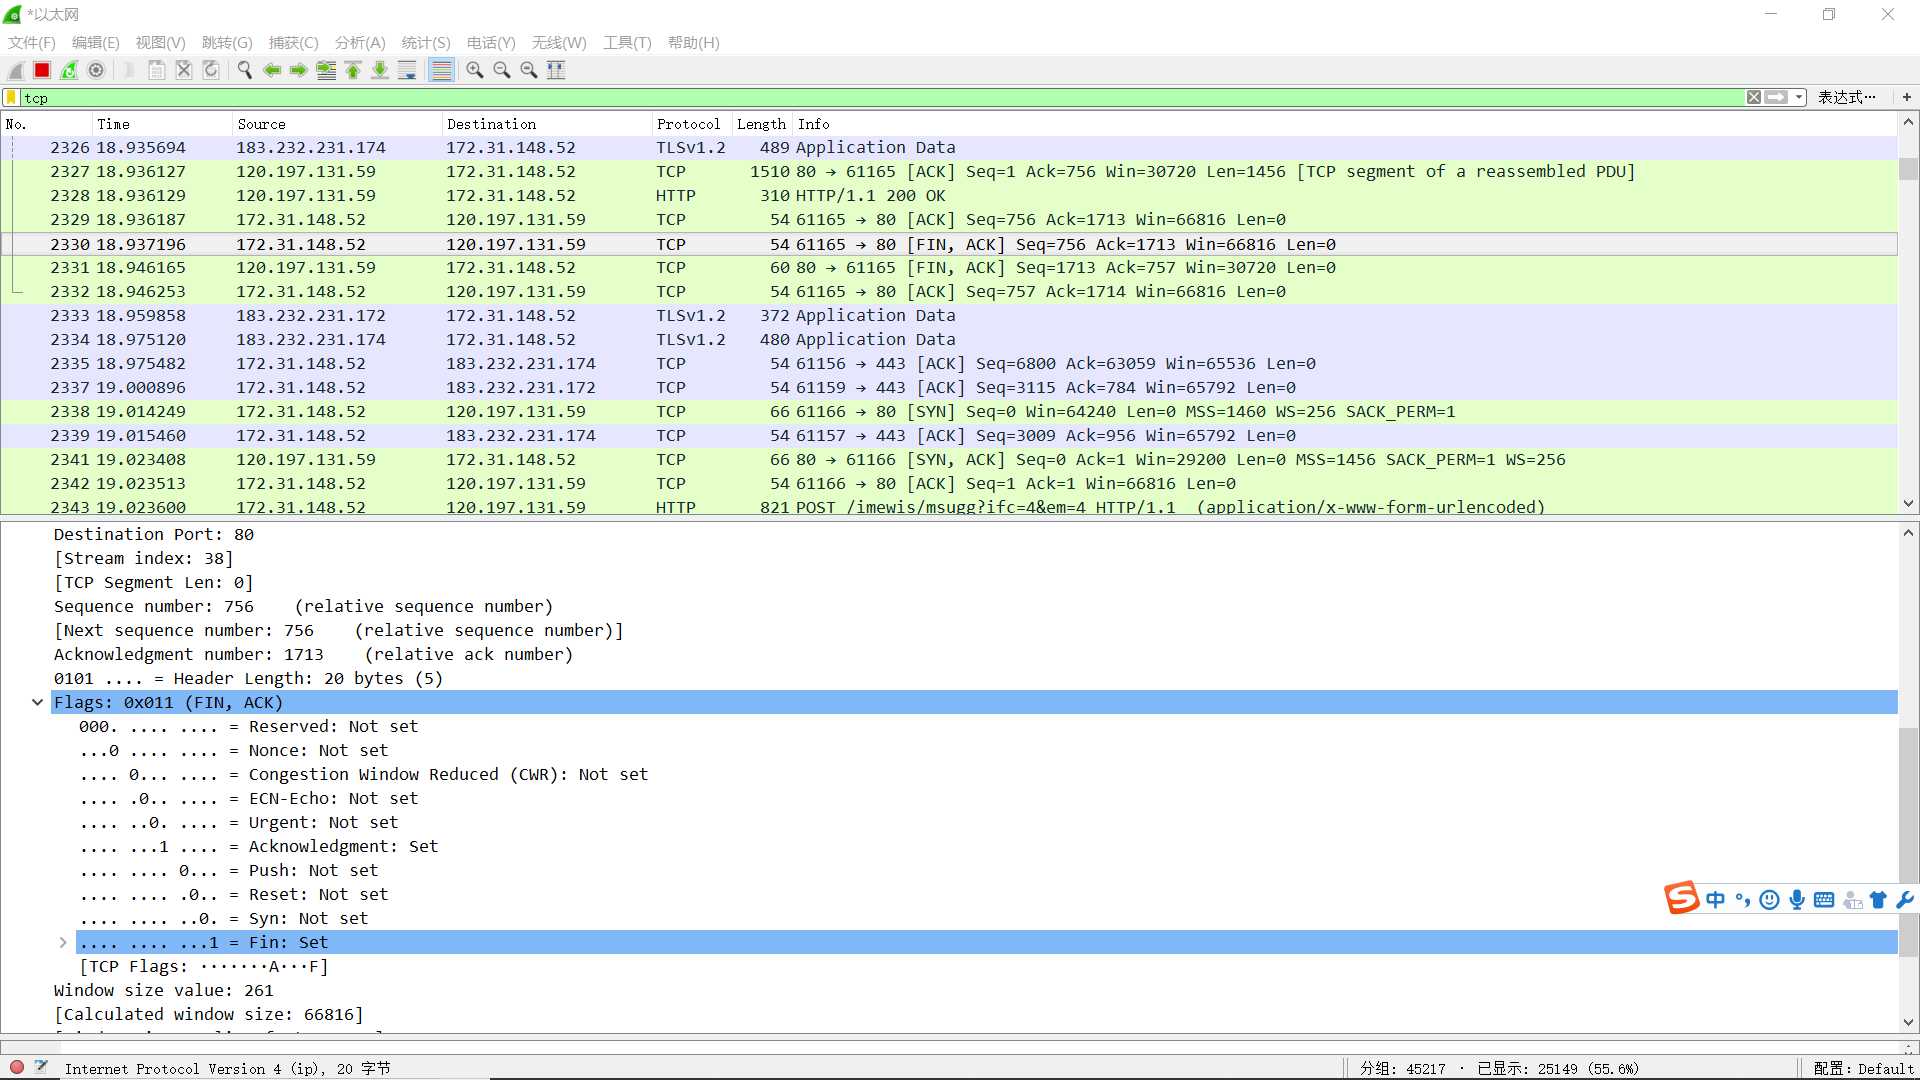
Task: Clear the display filter X button
Action: (x=1754, y=97)
